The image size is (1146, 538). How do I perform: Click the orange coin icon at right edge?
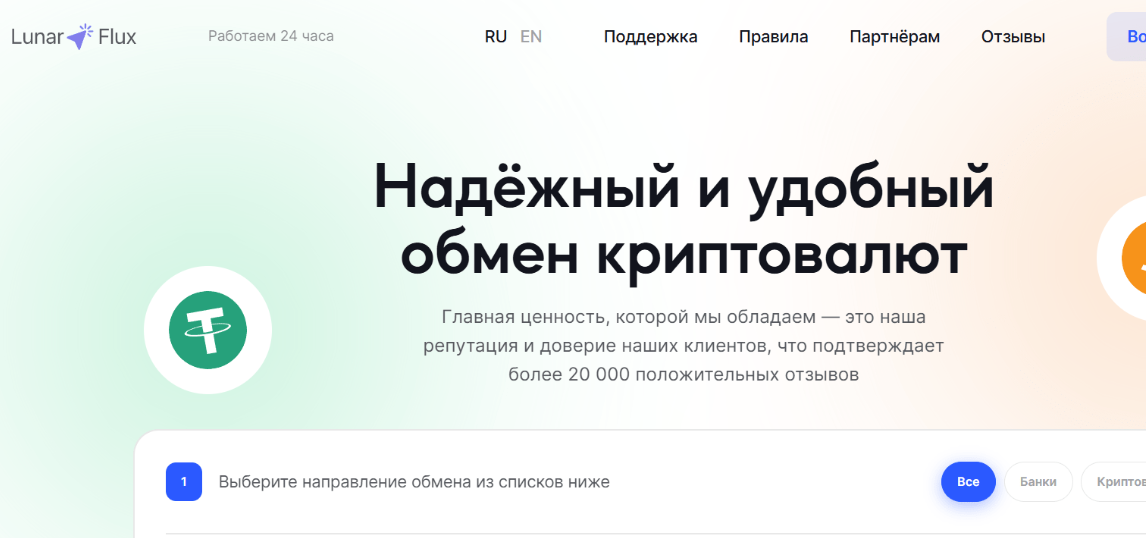[x=1133, y=257]
